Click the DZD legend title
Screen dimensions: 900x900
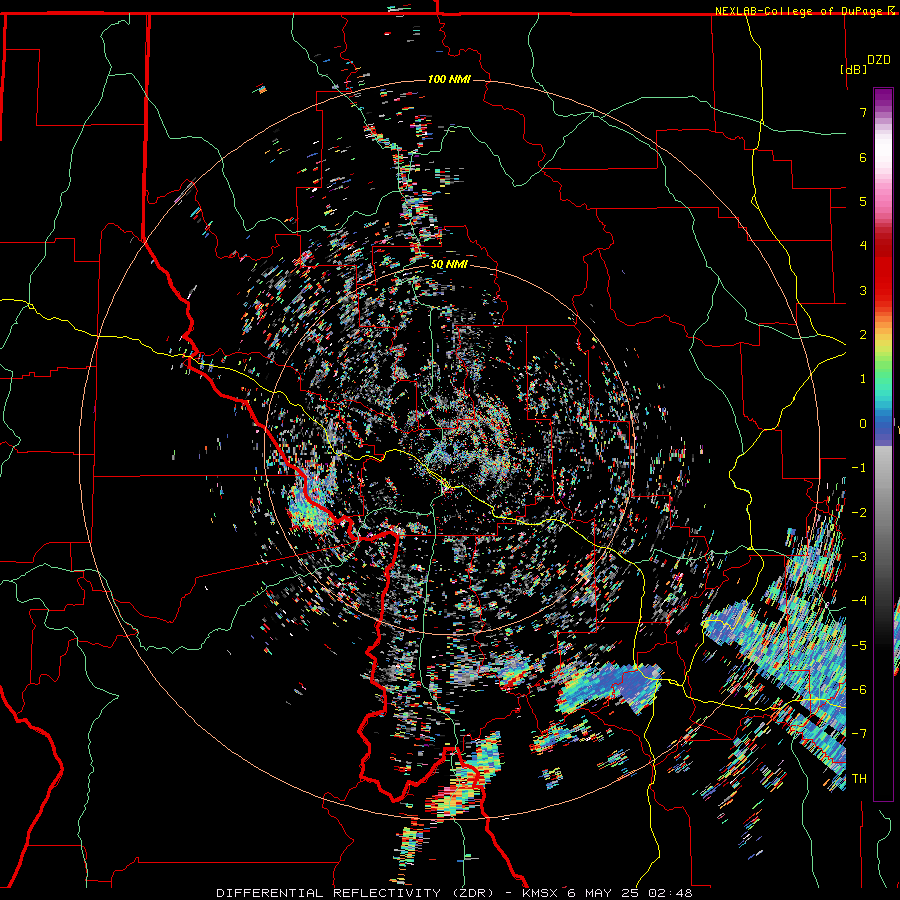(878, 60)
